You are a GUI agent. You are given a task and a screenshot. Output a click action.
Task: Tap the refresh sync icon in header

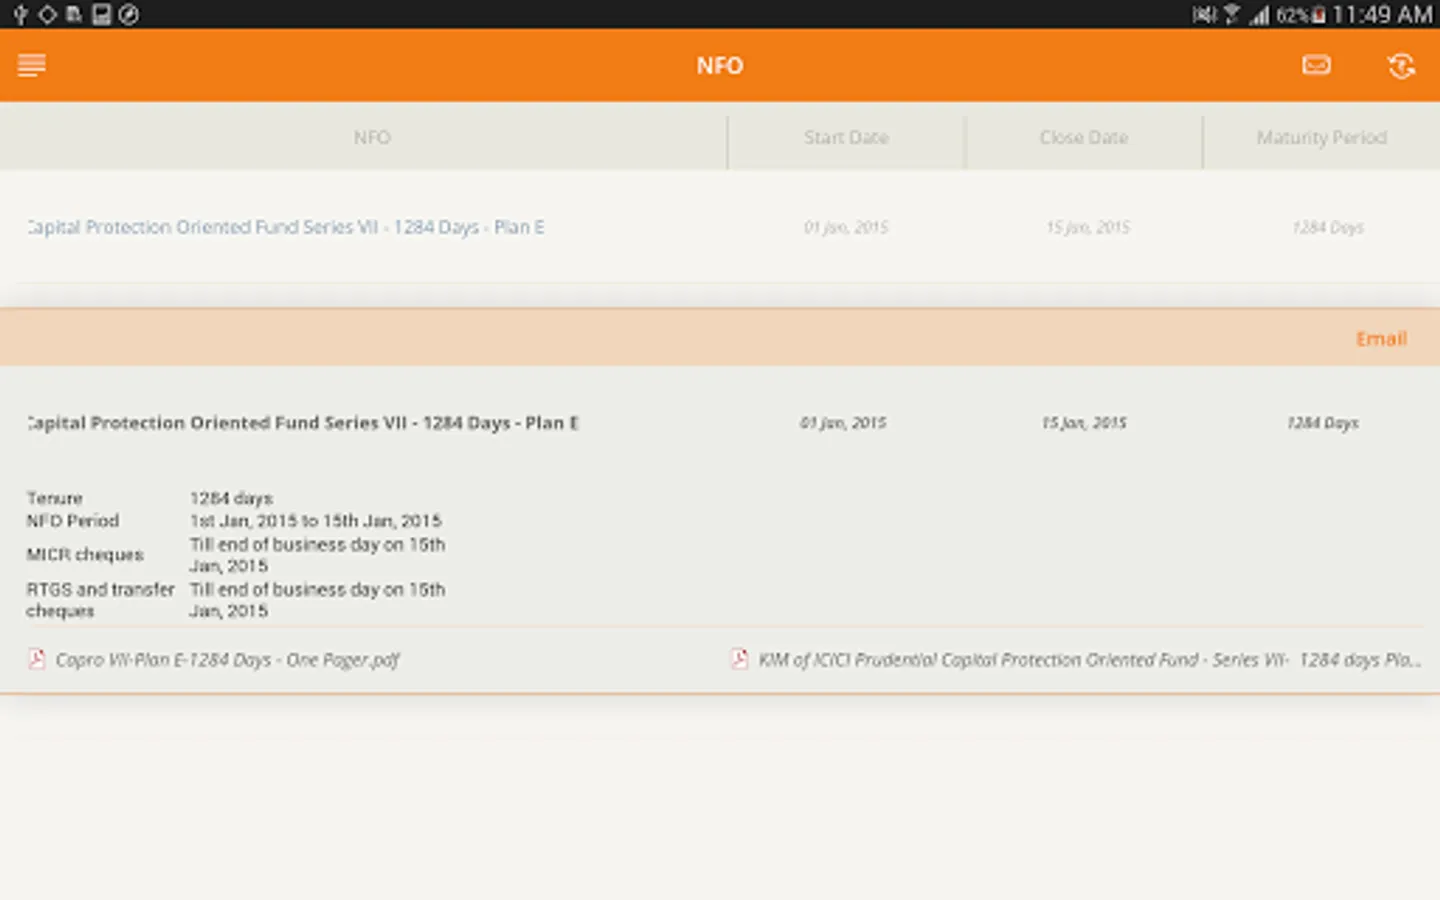click(x=1401, y=66)
